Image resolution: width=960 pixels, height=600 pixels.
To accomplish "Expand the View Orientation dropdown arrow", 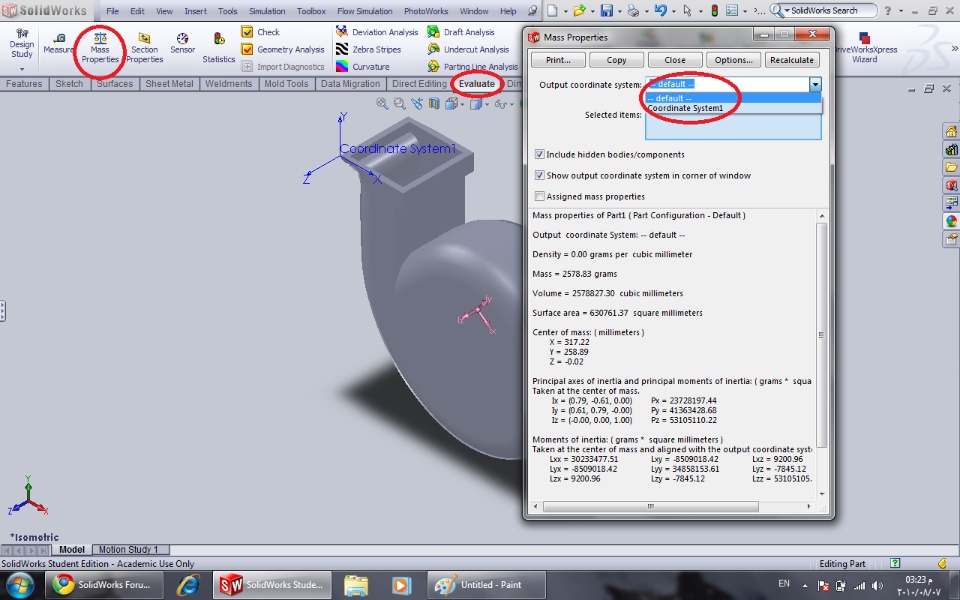I will click(x=462, y=104).
